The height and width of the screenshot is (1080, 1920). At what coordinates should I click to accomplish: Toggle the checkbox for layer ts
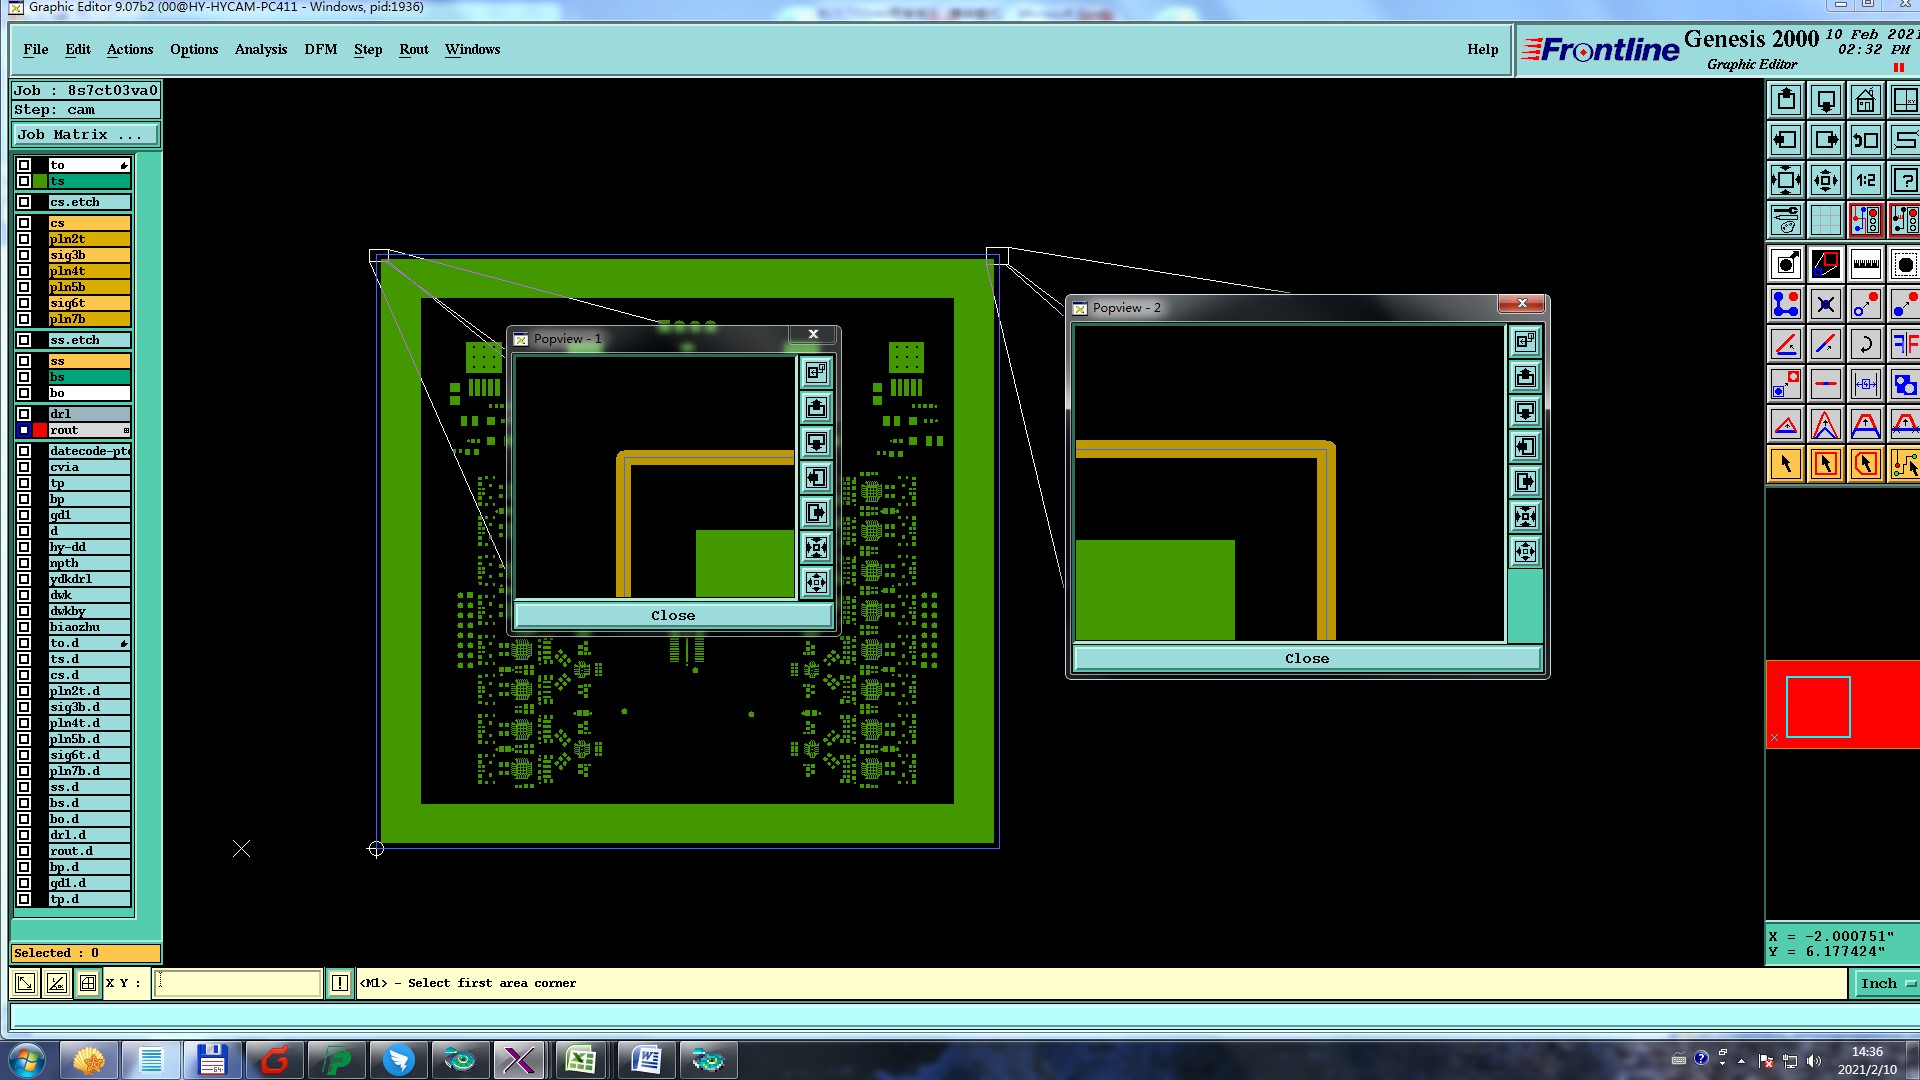click(24, 181)
